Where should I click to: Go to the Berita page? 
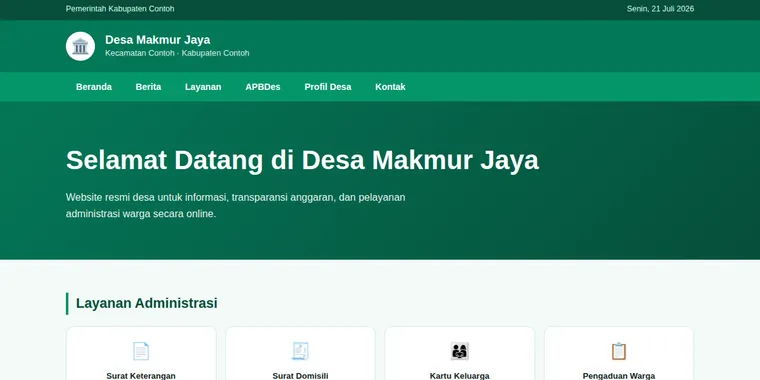point(148,87)
